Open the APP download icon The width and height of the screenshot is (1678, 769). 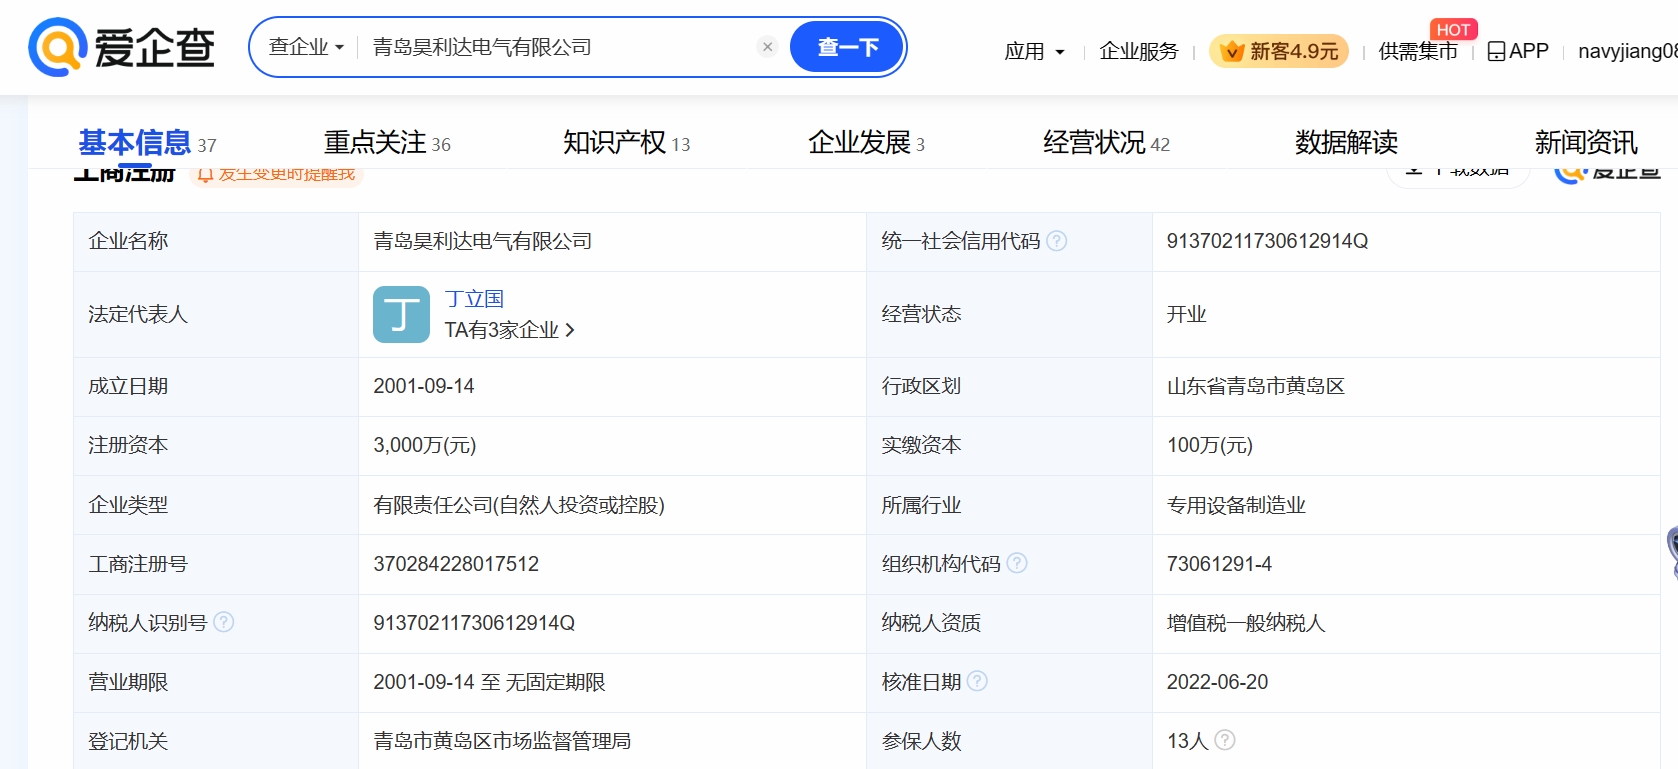coord(1518,51)
